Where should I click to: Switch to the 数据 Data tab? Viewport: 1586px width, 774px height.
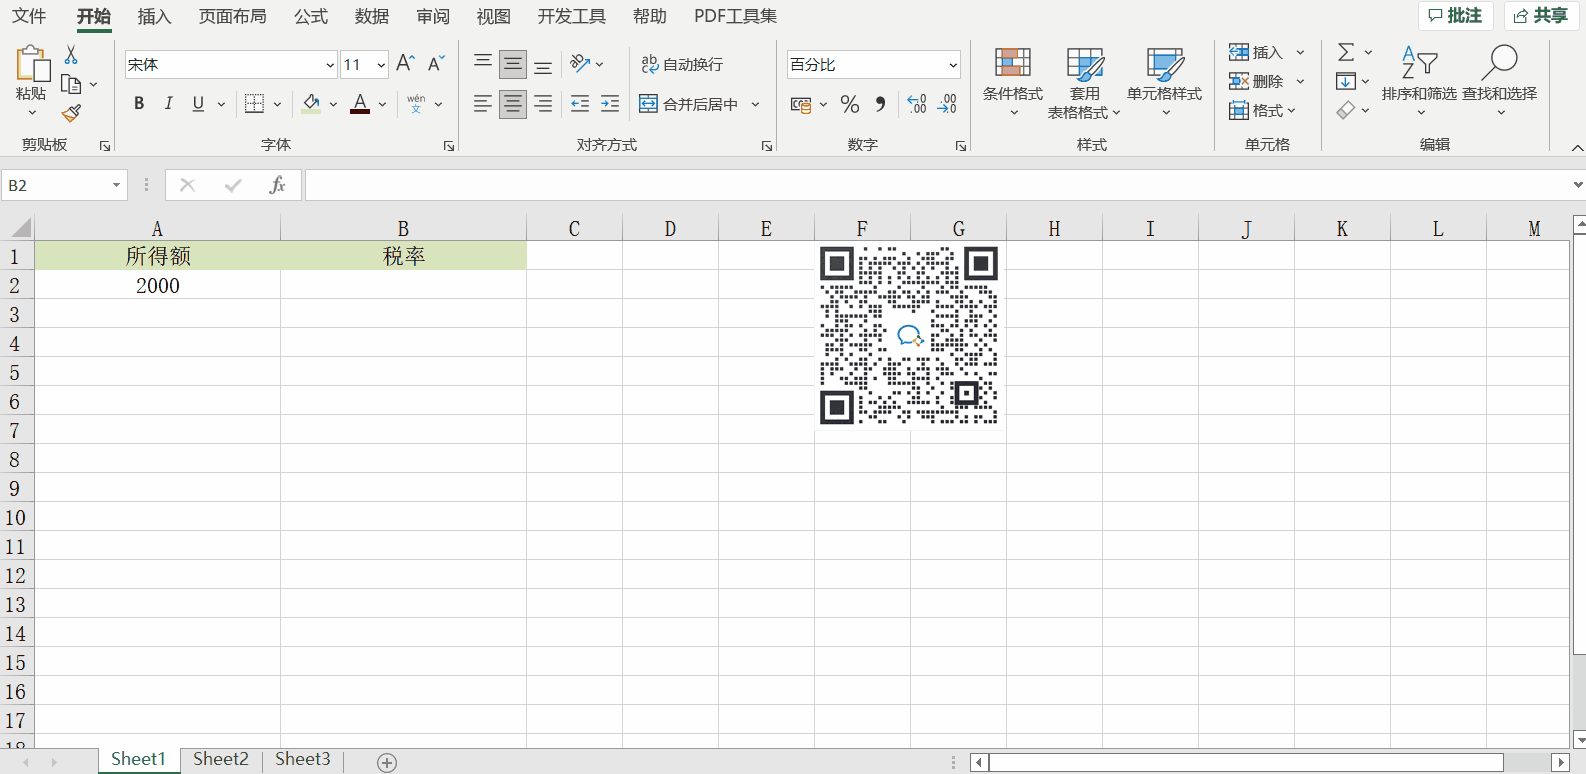(372, 16)
